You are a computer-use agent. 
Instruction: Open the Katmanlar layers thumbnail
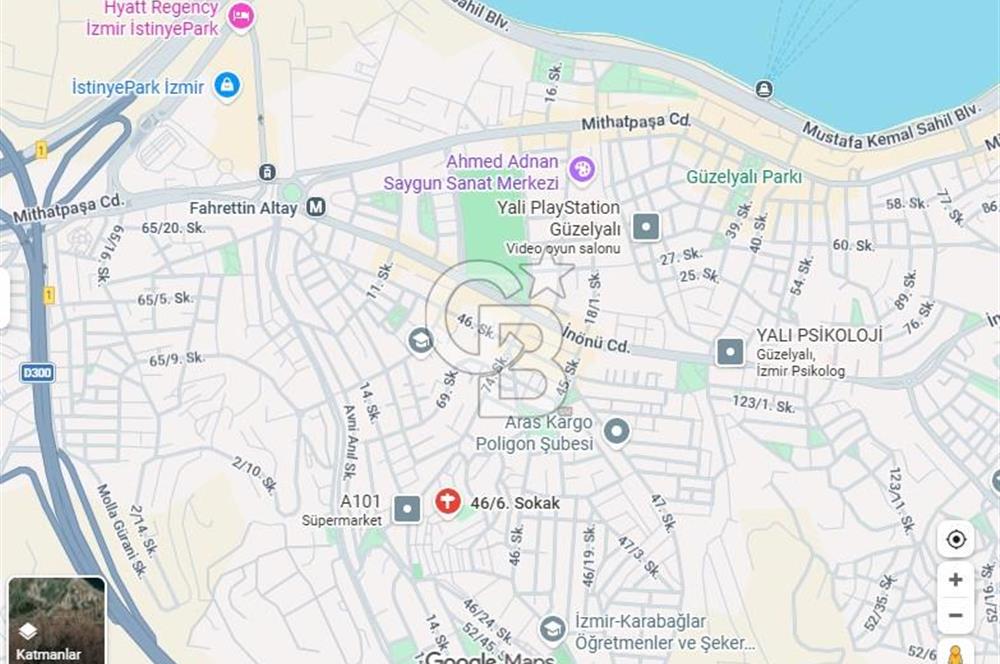coord(57,621)
